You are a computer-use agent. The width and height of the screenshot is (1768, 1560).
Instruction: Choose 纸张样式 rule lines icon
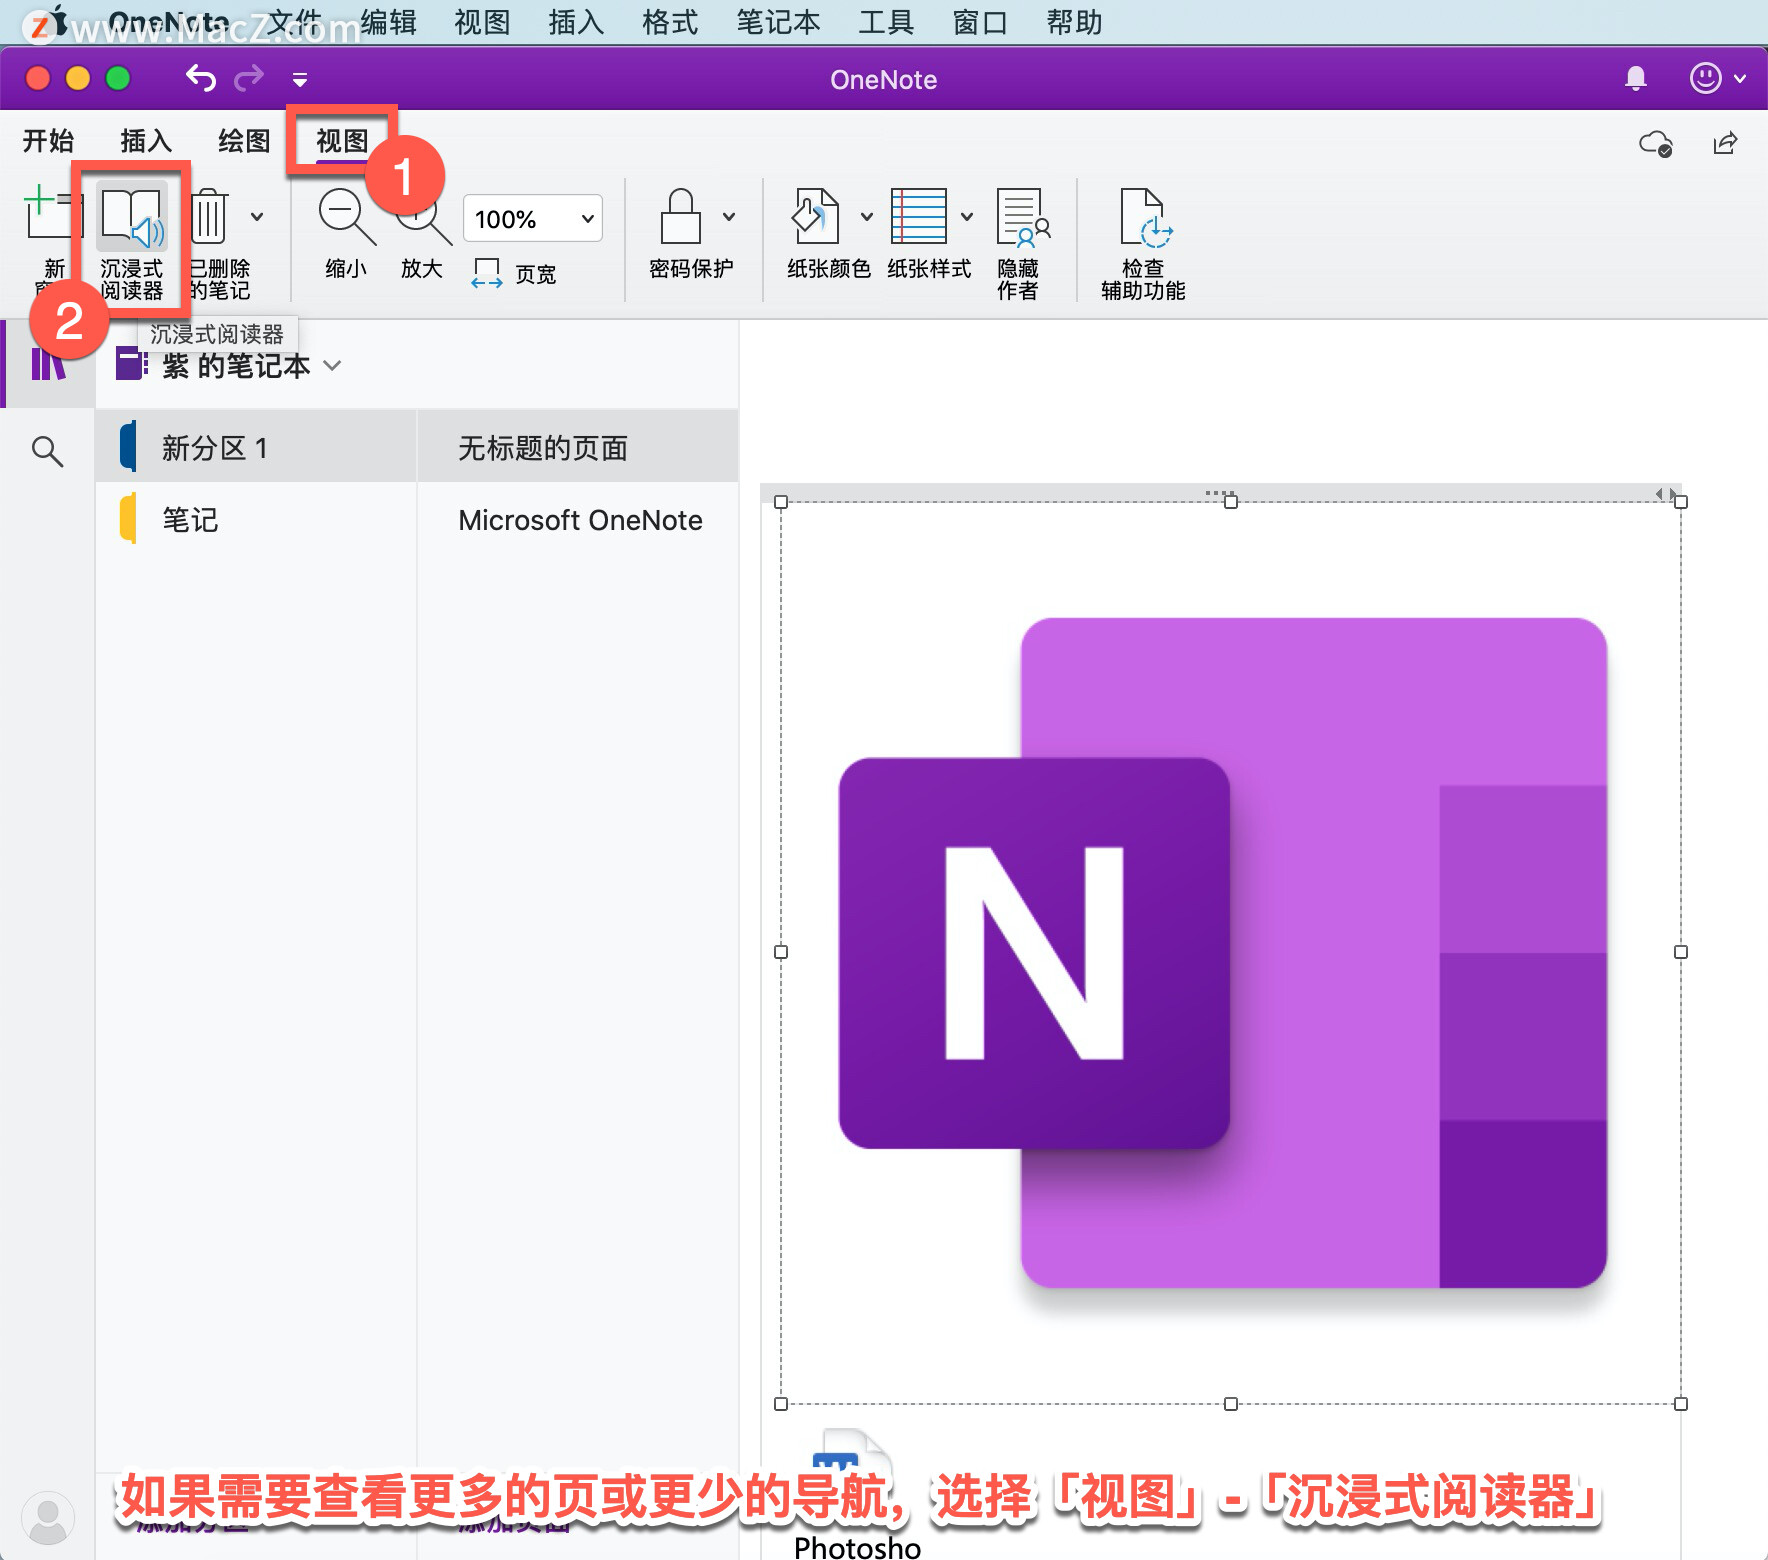coord(918,216)
